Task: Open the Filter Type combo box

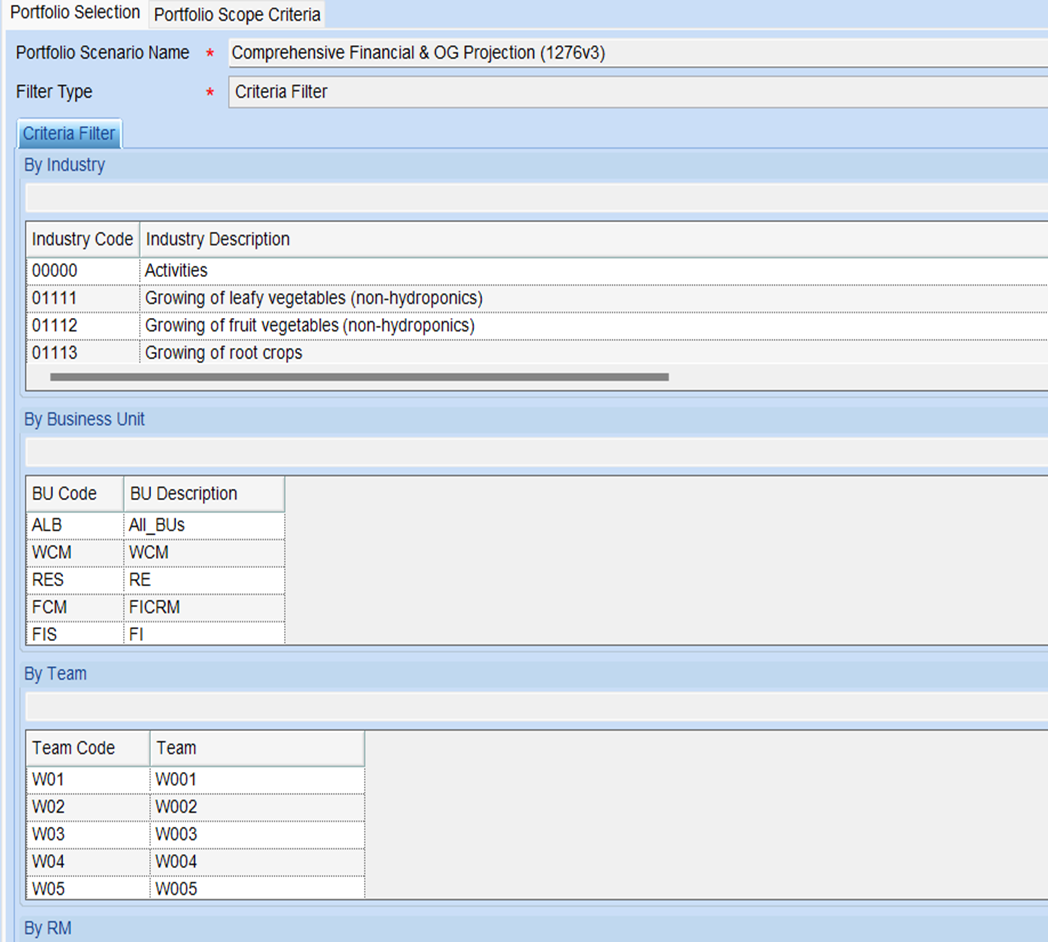Action: (x=636, y=92)
